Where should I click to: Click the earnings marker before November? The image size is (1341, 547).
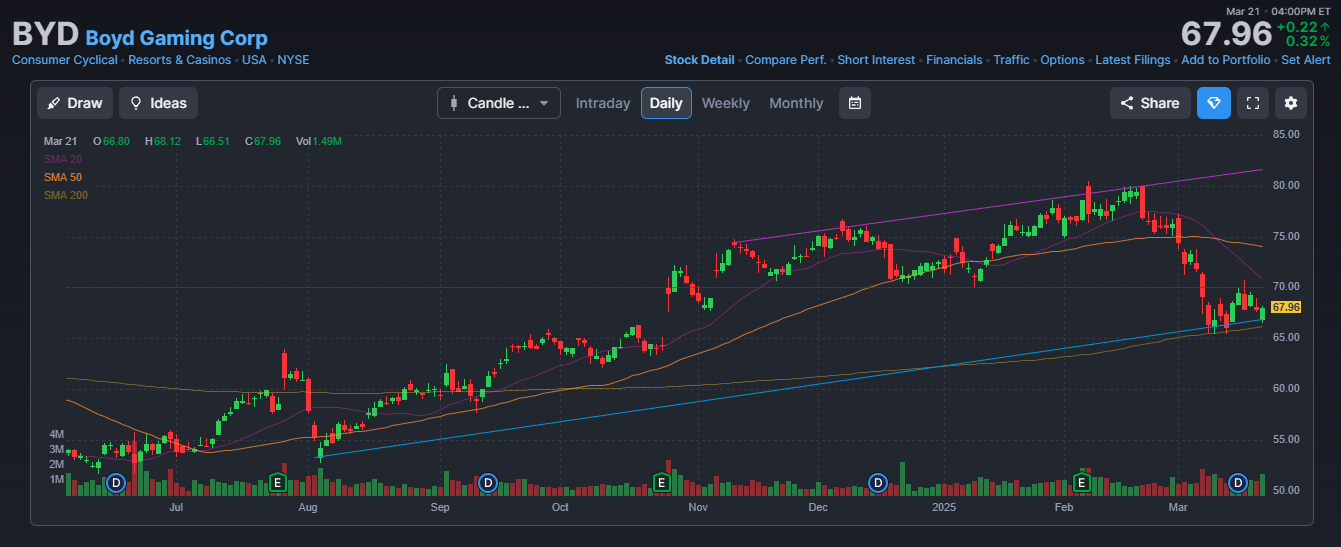[661, 483]
